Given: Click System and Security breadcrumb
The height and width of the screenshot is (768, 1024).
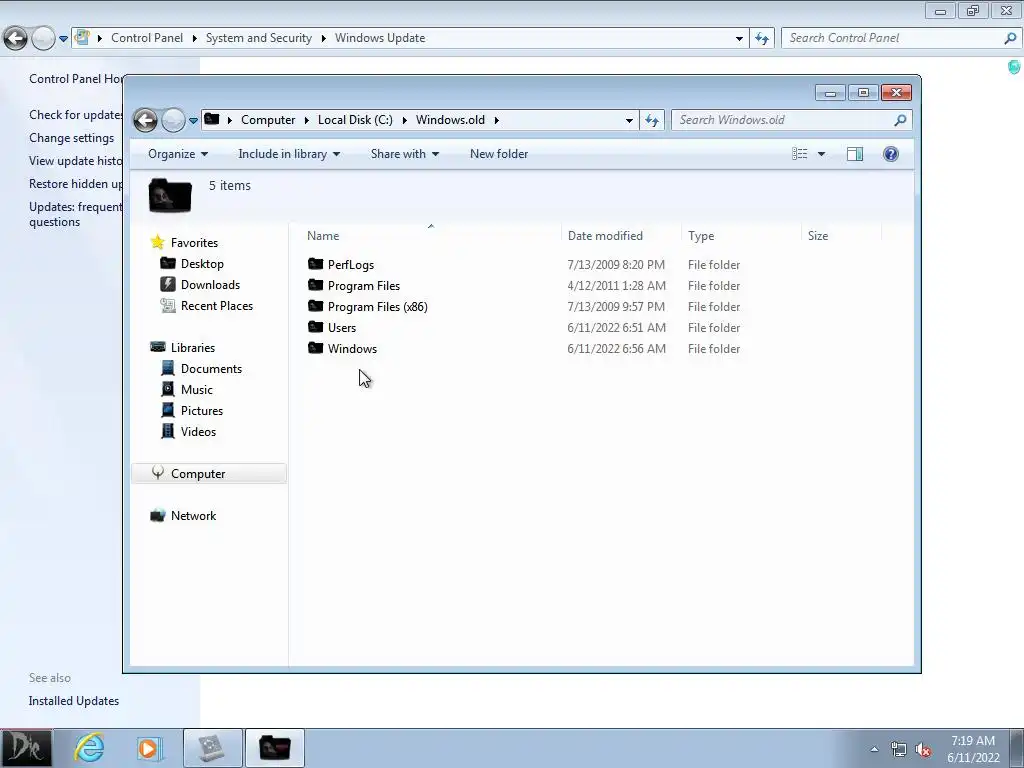Looking at the screenshot, I should (259, 38).
